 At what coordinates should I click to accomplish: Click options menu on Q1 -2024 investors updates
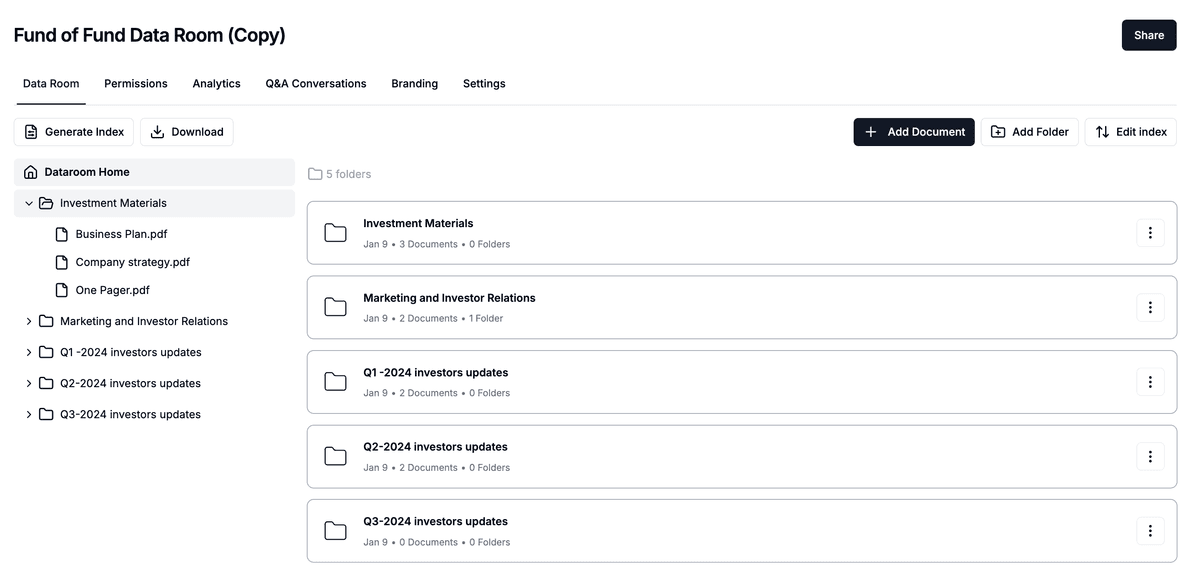(x=1150, y=382)
